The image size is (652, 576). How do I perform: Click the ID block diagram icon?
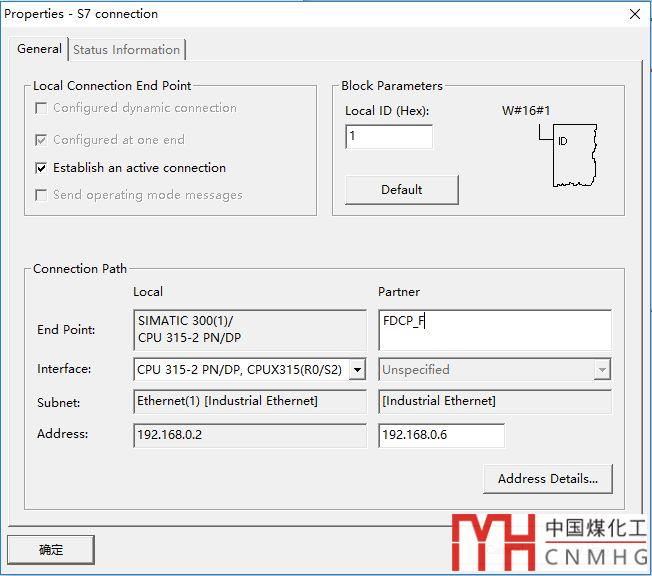pos(568,155)
